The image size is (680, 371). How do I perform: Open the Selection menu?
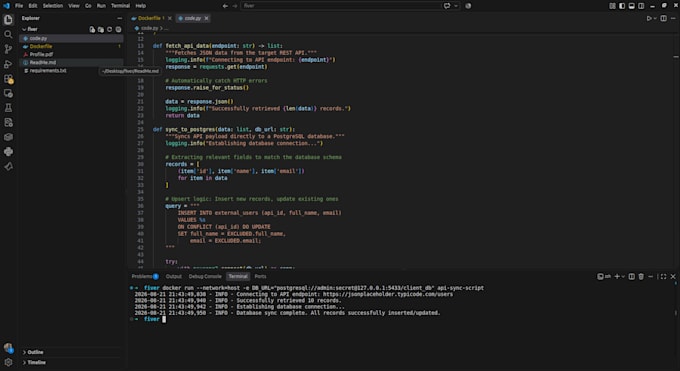tap(53, 6)
